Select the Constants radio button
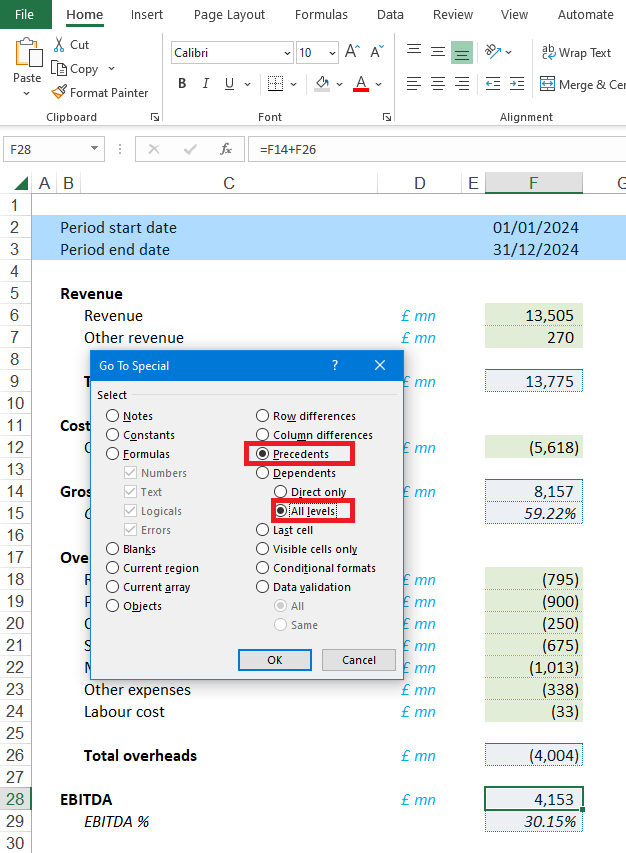626x853 pixels. point(113,435)
